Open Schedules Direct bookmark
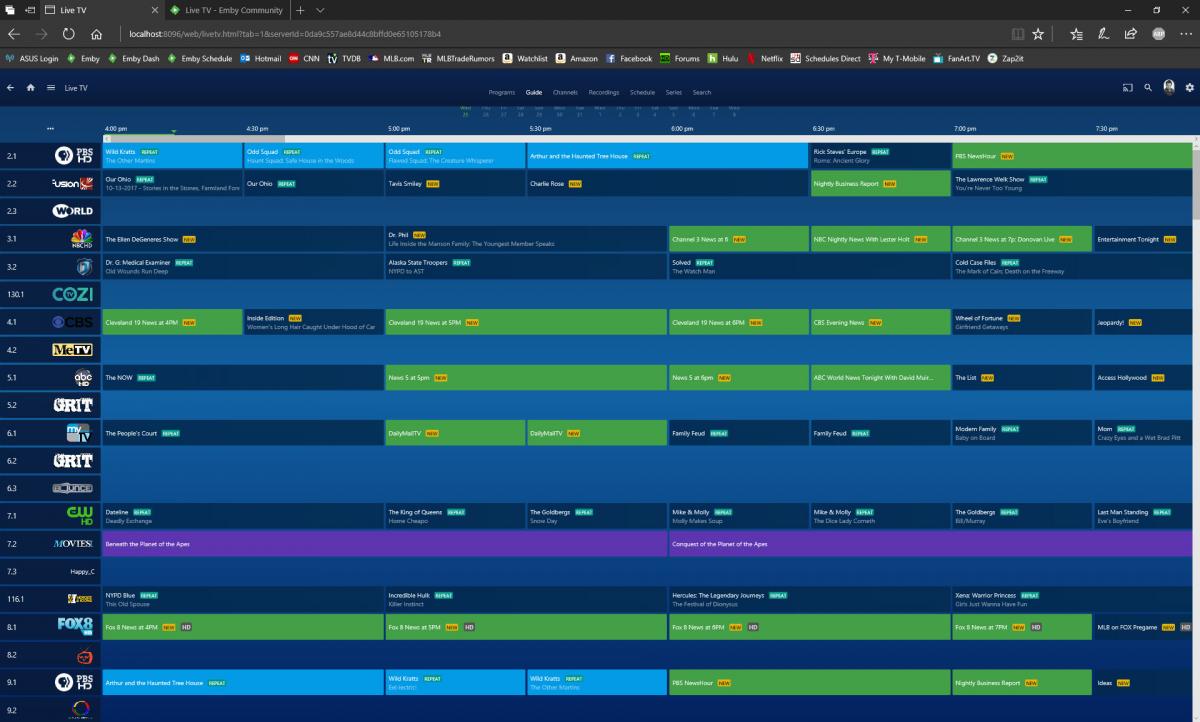The width and height of the screenshot is (1200, 722). pyautogui.click(x=825, y=59)
